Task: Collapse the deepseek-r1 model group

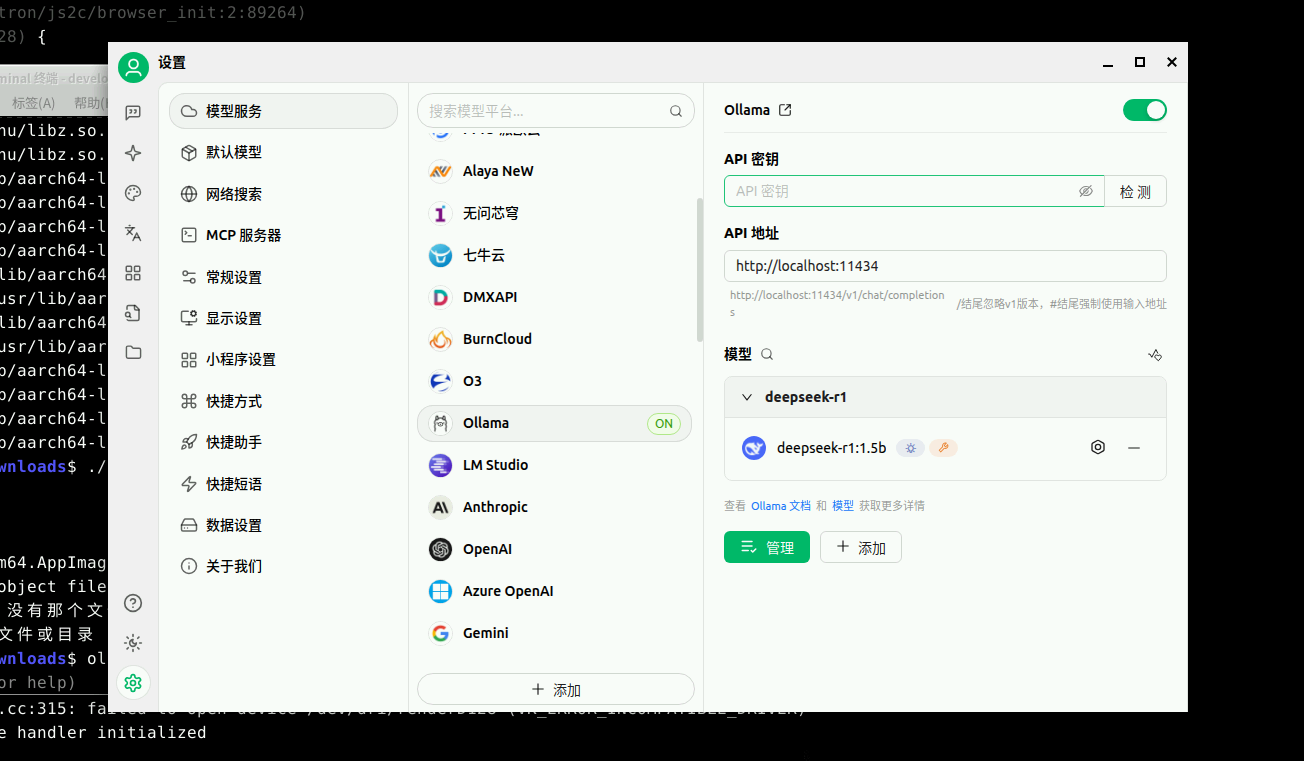Action: [747, 397]
